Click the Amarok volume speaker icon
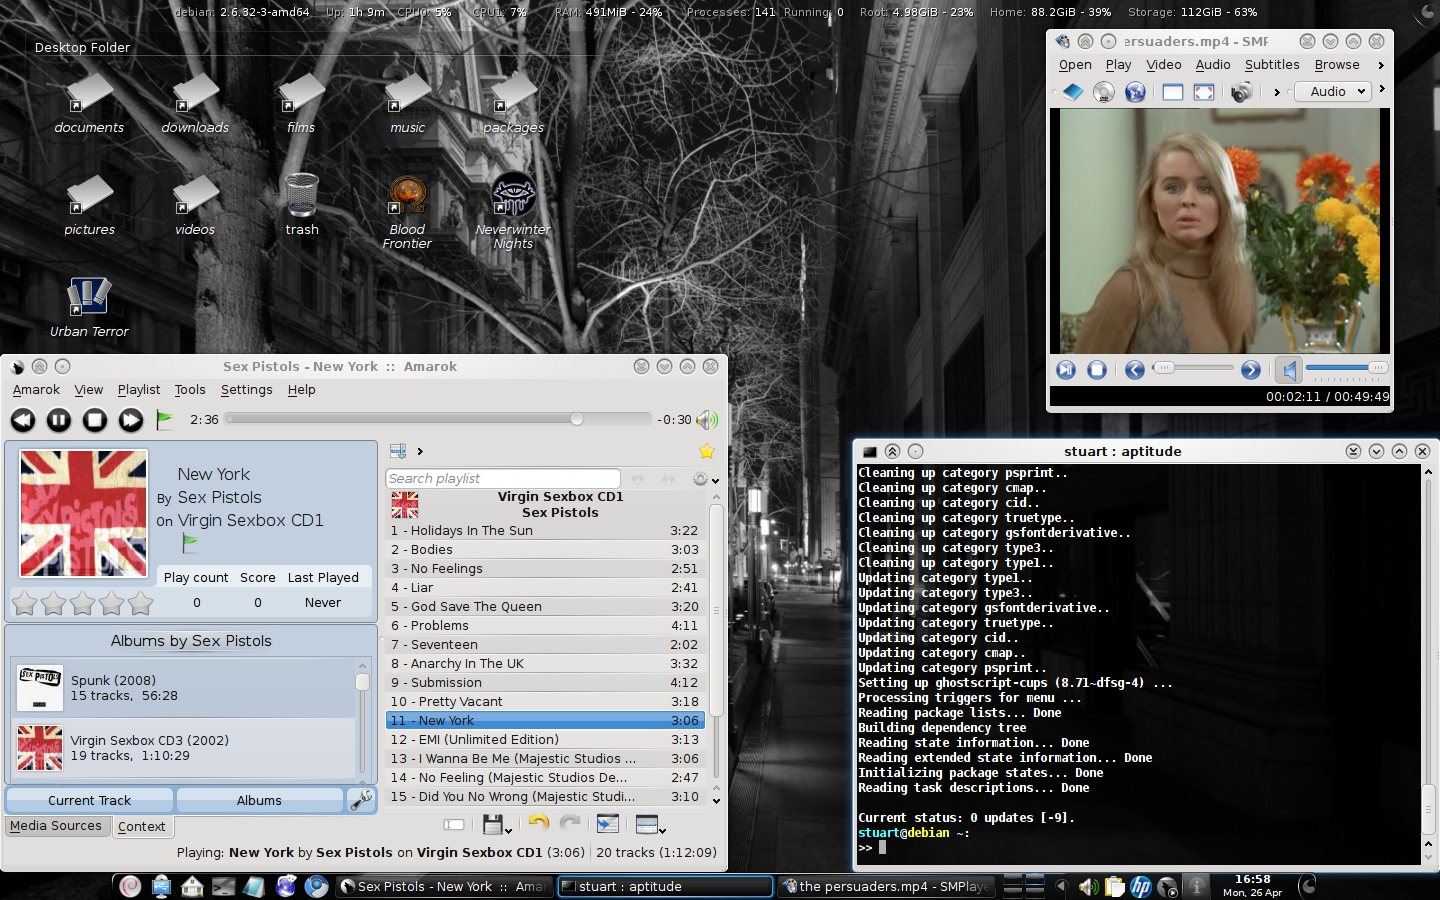Image resolution: width=1440 pixels, height=900 pixels. tap(707, 420)
